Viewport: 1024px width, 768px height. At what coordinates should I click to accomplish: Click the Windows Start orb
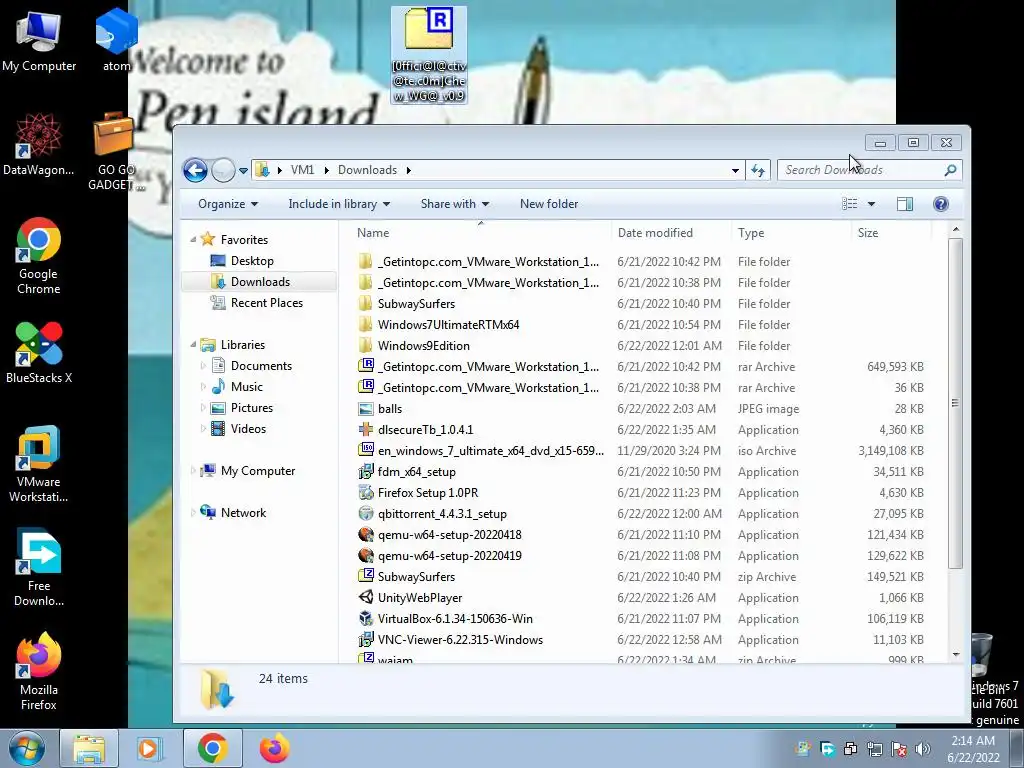coord(27,748)
